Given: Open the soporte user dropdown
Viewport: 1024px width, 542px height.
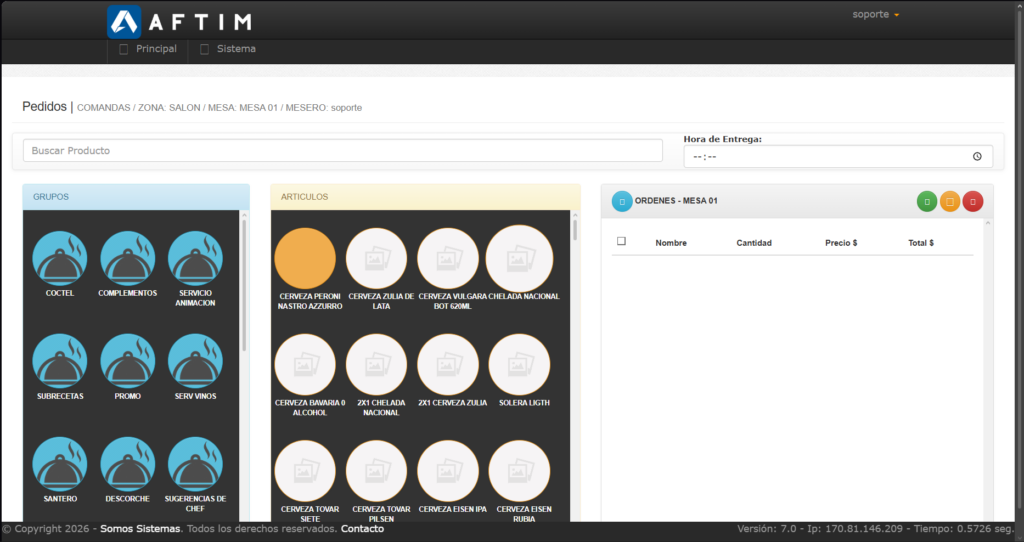Looking at the screenshot, I should tap(876, 15).
